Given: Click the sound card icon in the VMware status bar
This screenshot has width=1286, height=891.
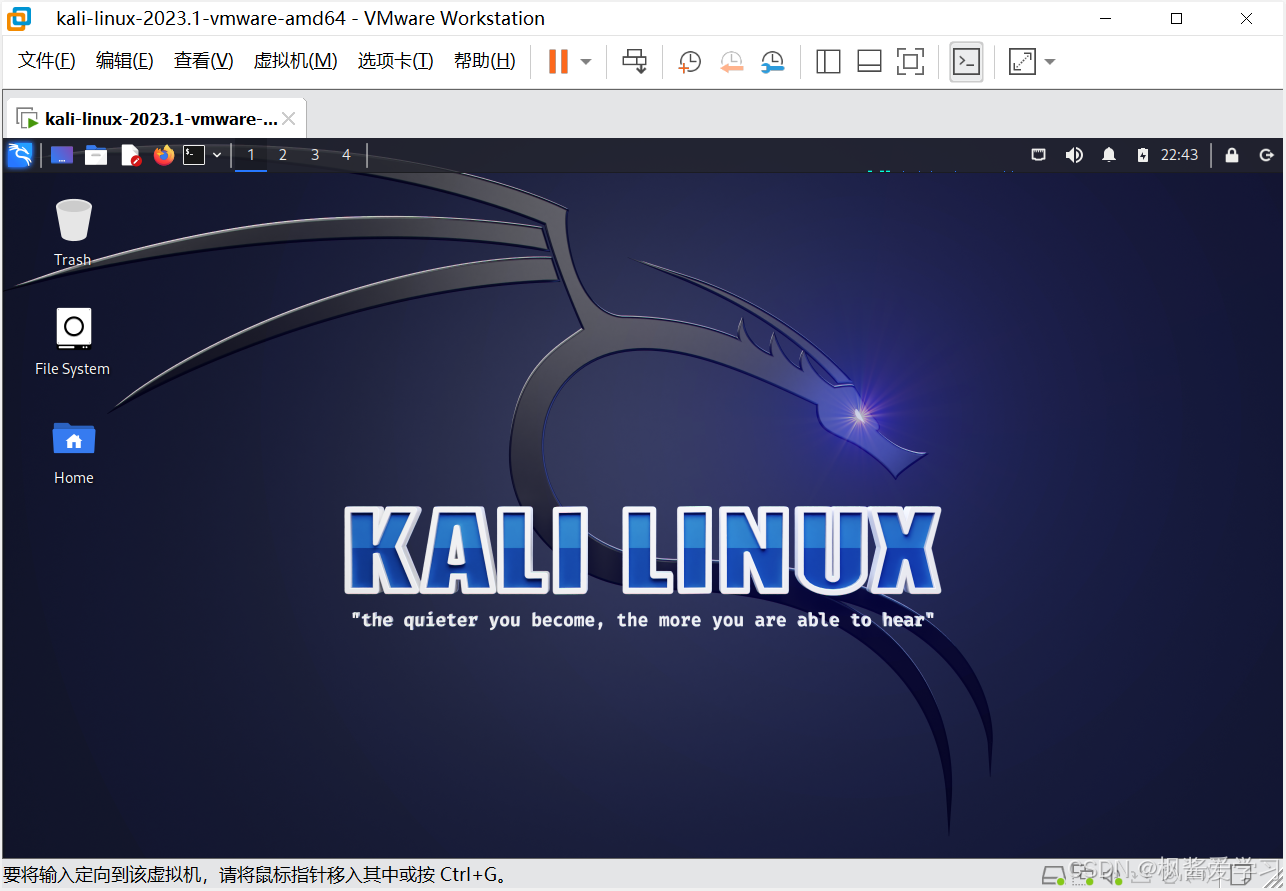Looking at the screenshot, I should pyautogui.click(x=1110, y=875).
